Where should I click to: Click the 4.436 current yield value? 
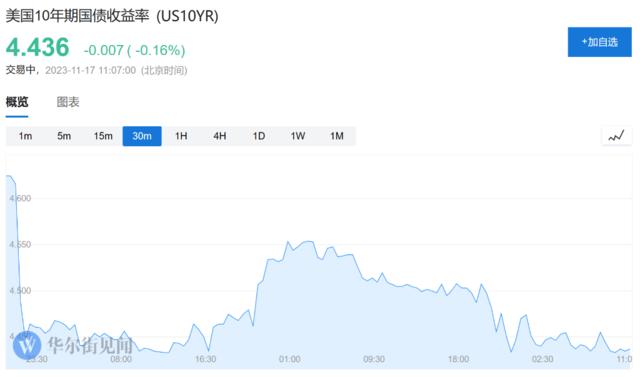[38, 47]
